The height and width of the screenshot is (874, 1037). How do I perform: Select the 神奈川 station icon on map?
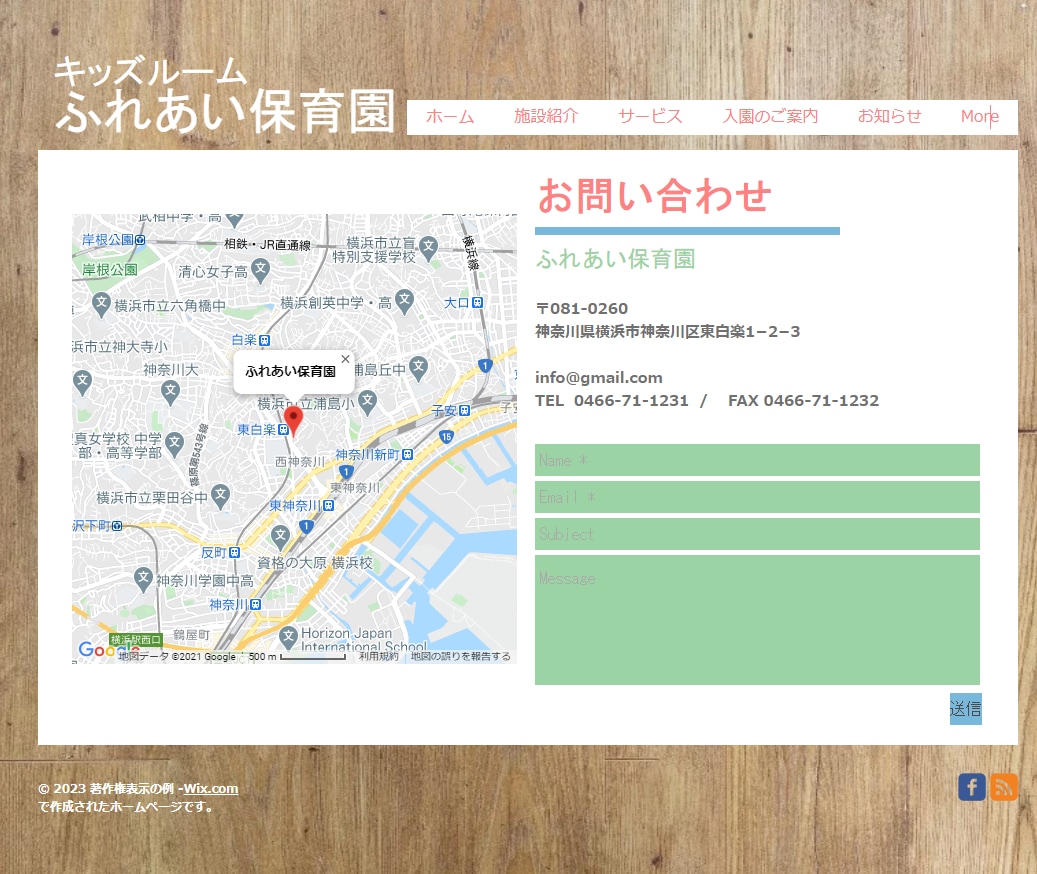[x=256, y=604]
